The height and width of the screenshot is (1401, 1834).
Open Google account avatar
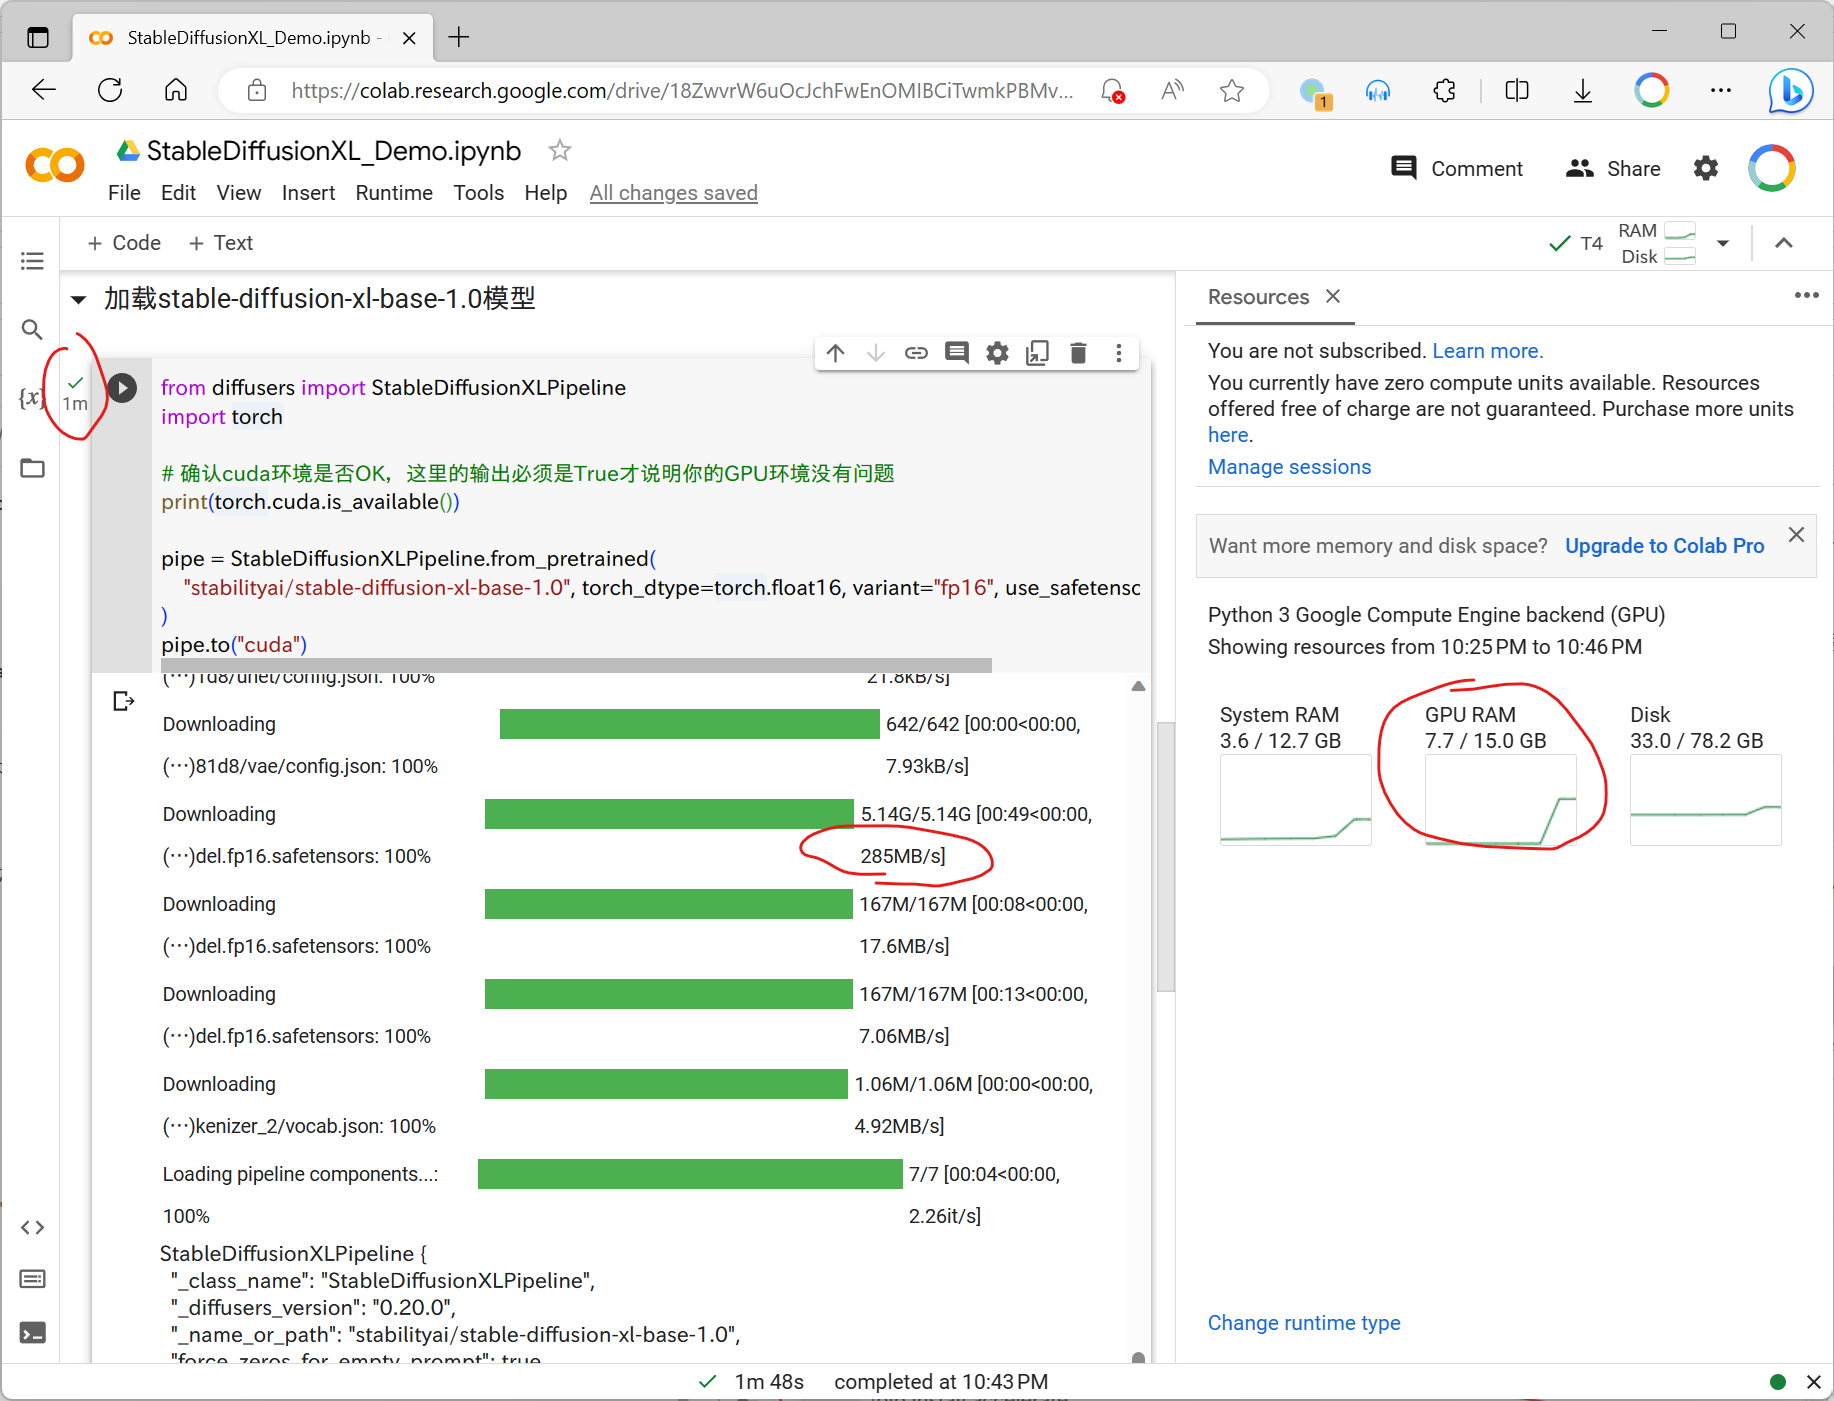coord(1772,168)
